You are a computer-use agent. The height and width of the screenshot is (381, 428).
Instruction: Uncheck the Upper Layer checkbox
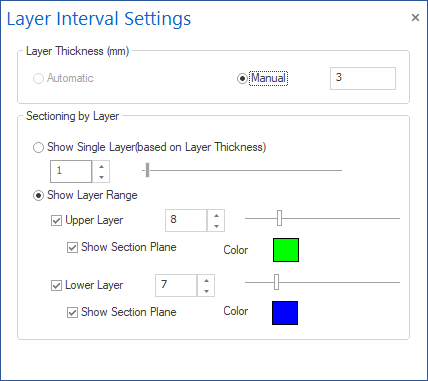(x=56, y=220)
